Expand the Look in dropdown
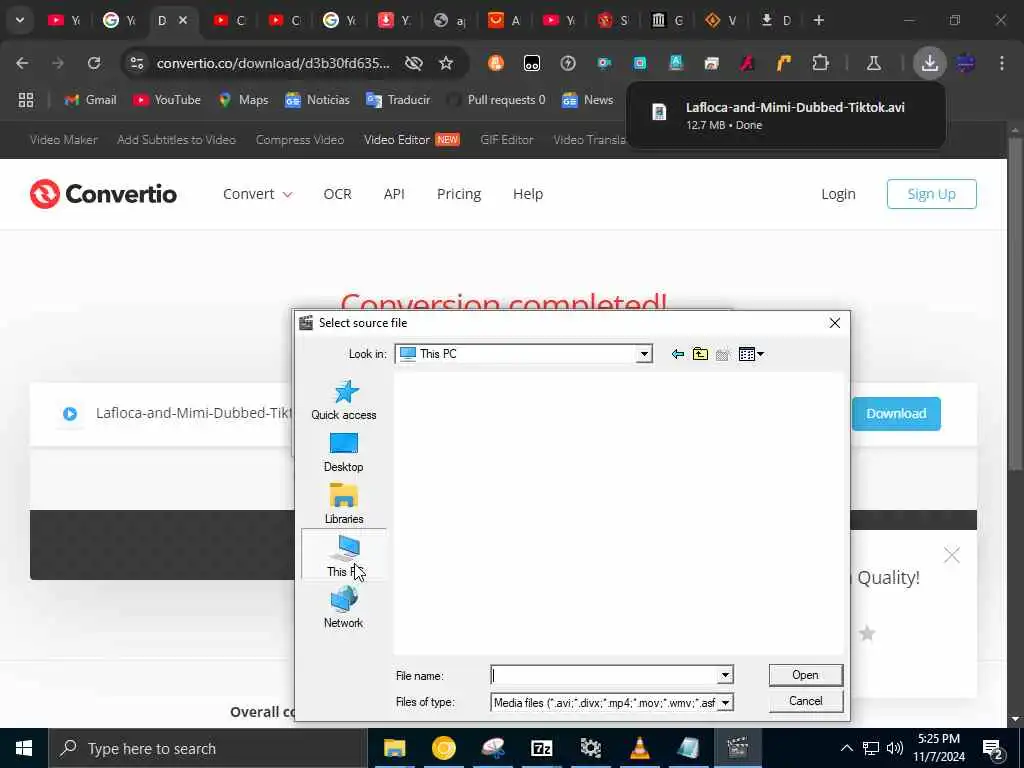The width and height of the screenshot is (1024, 768). point(644,354)
